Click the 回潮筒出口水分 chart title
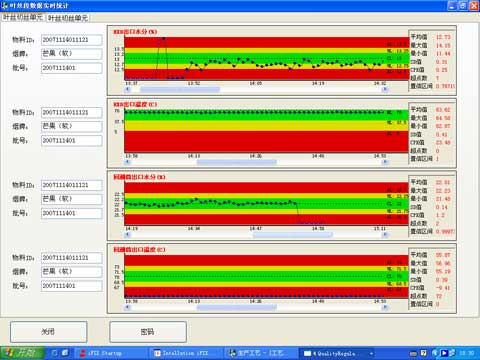Screen dimensions: 480x360 pos(139,177)
